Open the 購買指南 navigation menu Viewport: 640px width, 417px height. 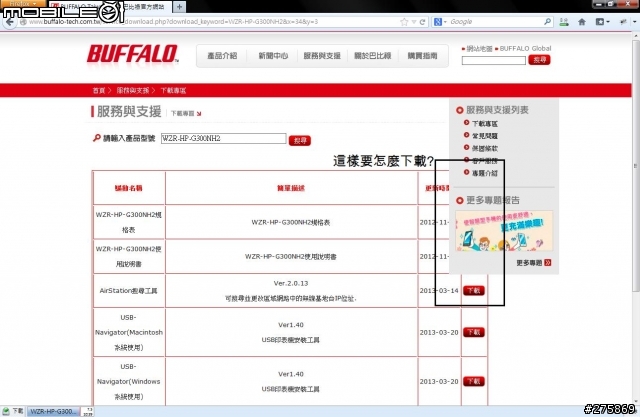tap(422, 56)
